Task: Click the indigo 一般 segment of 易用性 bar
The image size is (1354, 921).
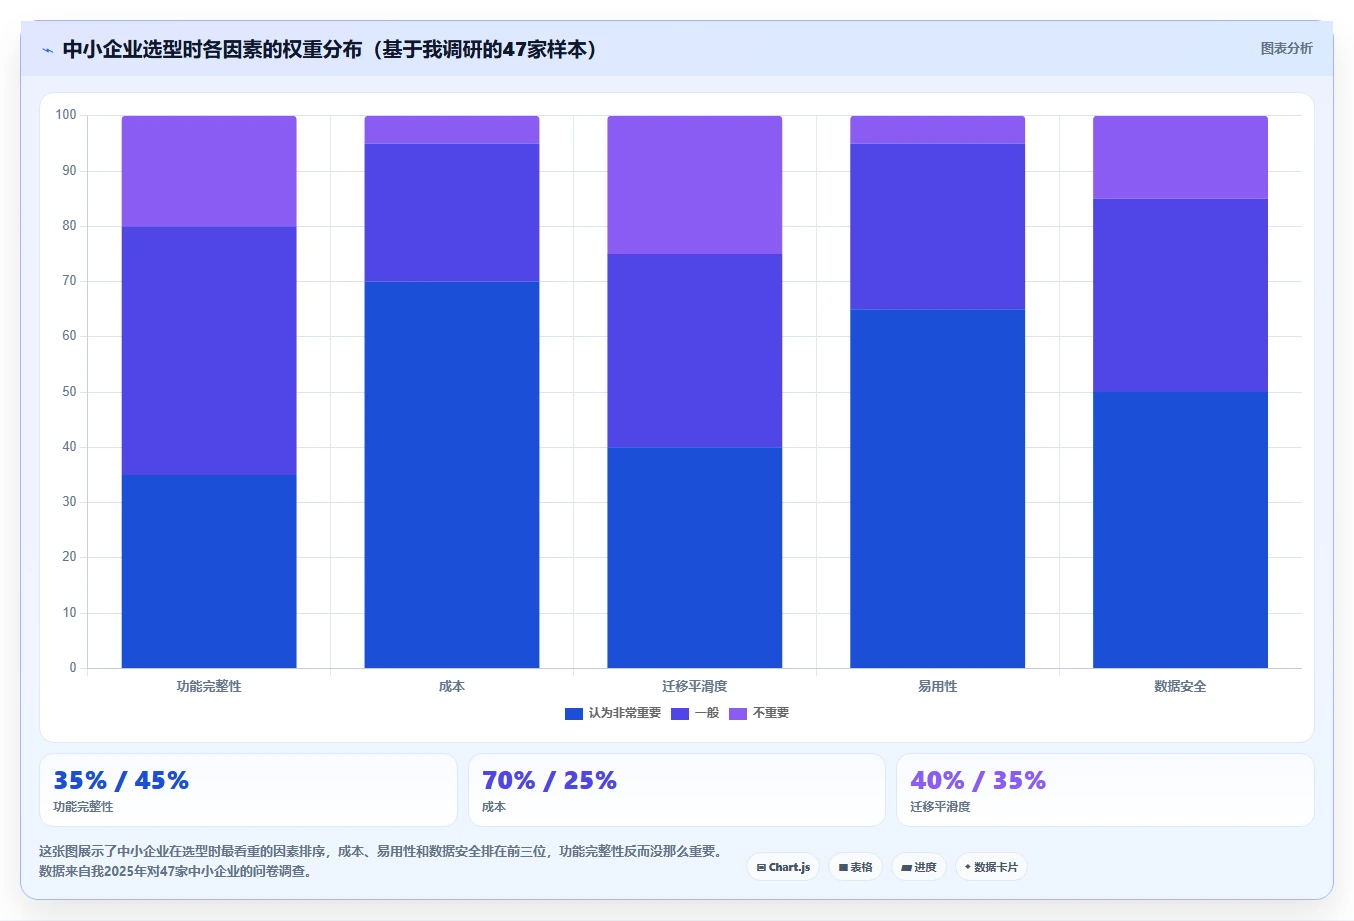Action: [937, 227]
